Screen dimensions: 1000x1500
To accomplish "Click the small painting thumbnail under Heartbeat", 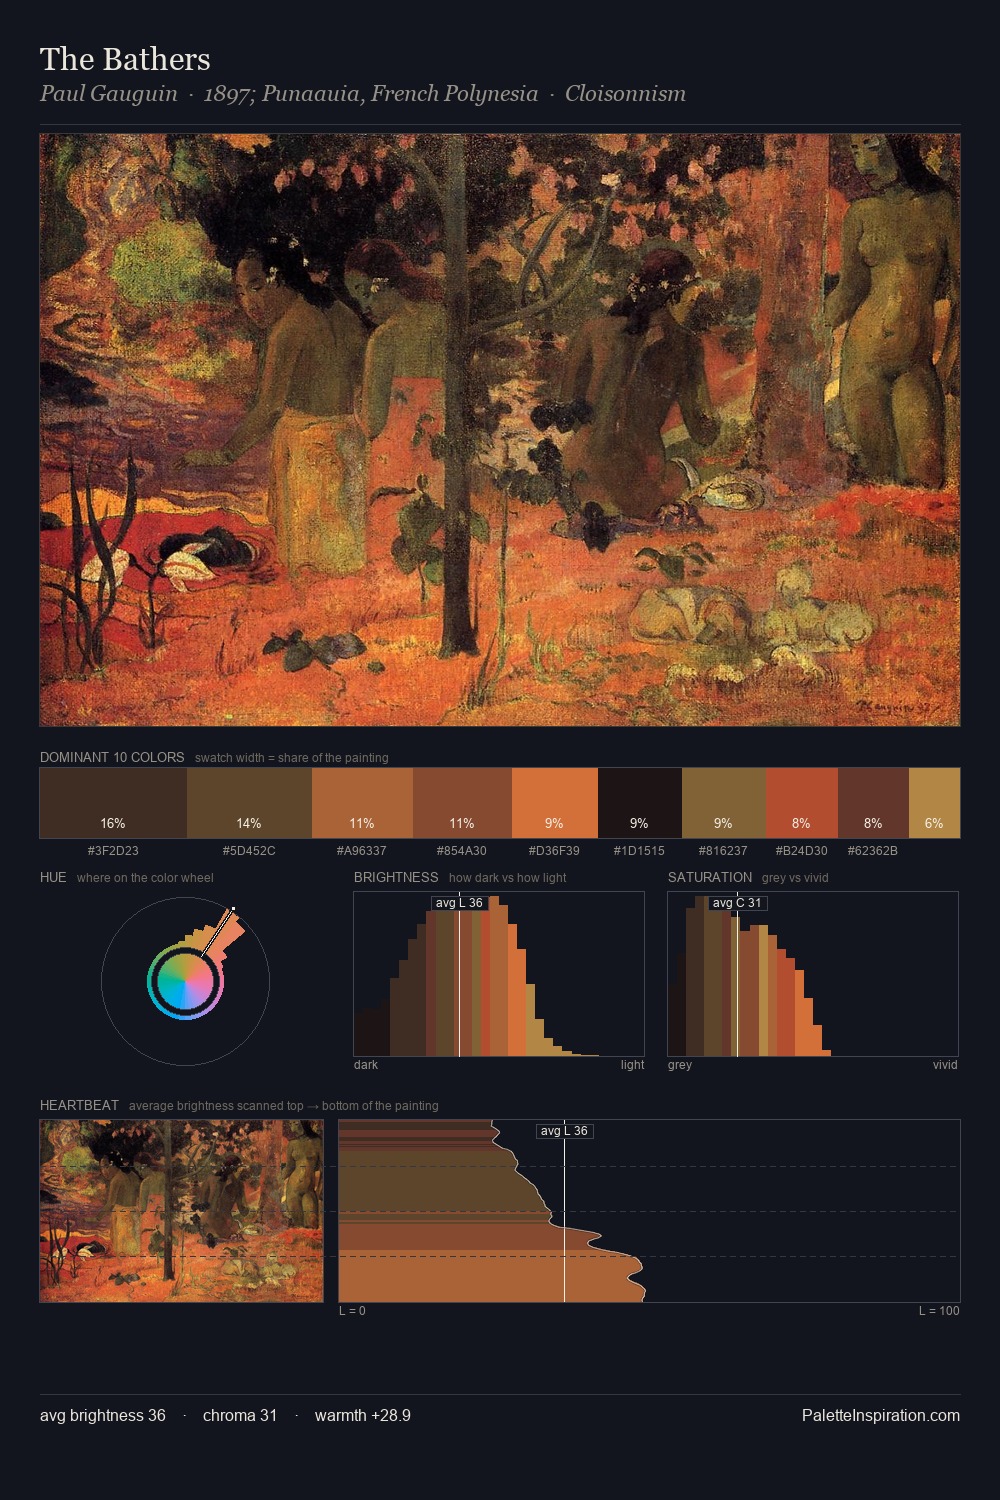I will click(182, 1211).
